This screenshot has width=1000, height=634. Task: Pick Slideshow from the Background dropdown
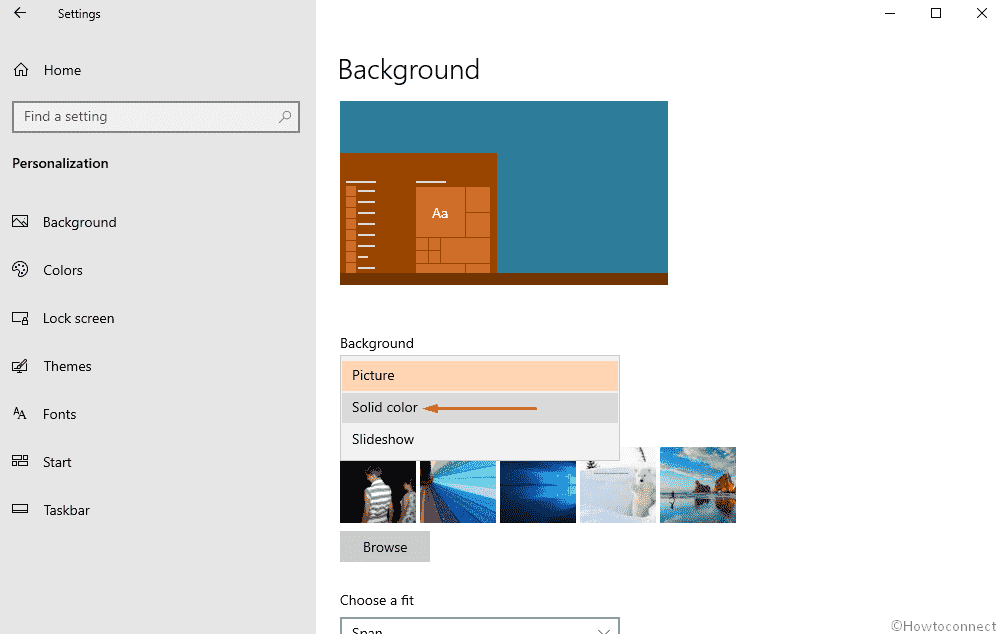(x=480, y=439)
